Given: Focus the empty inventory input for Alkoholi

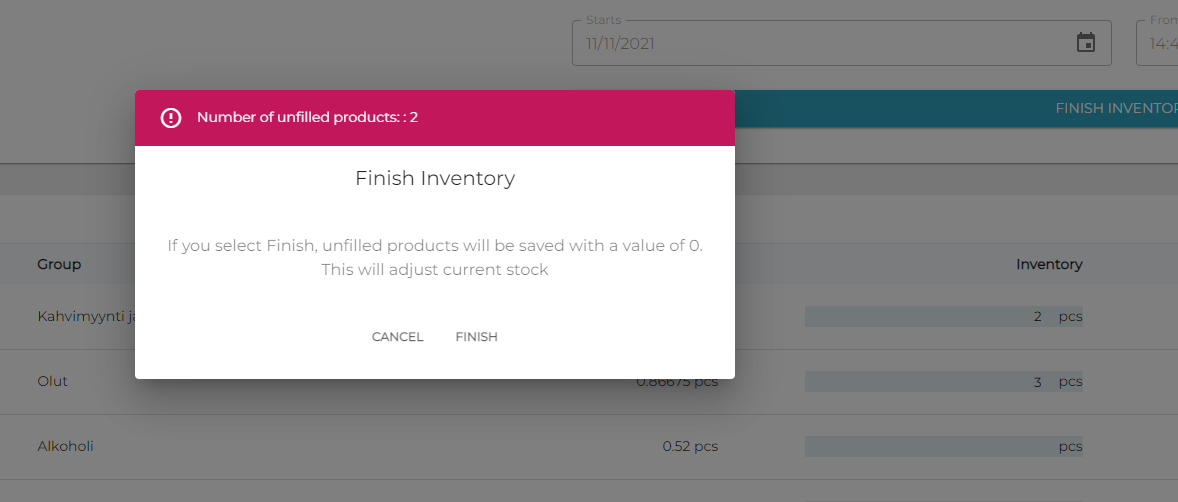Looking at the screenshot, I should point(925,447).
